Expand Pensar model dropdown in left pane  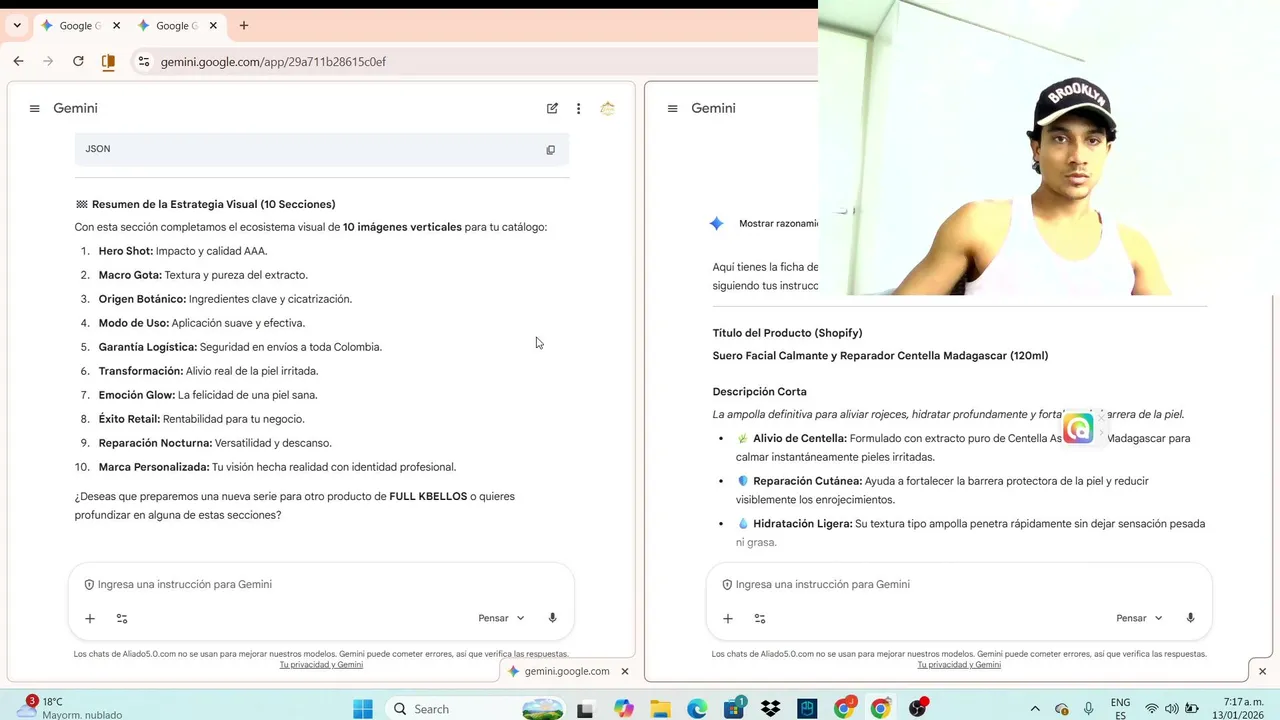pos(501,618)
